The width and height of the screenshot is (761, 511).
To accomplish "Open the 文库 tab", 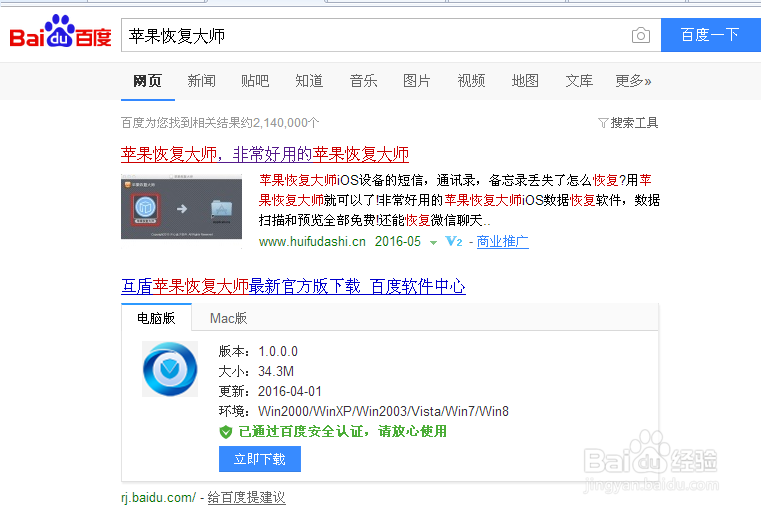I will pos(579,81).
